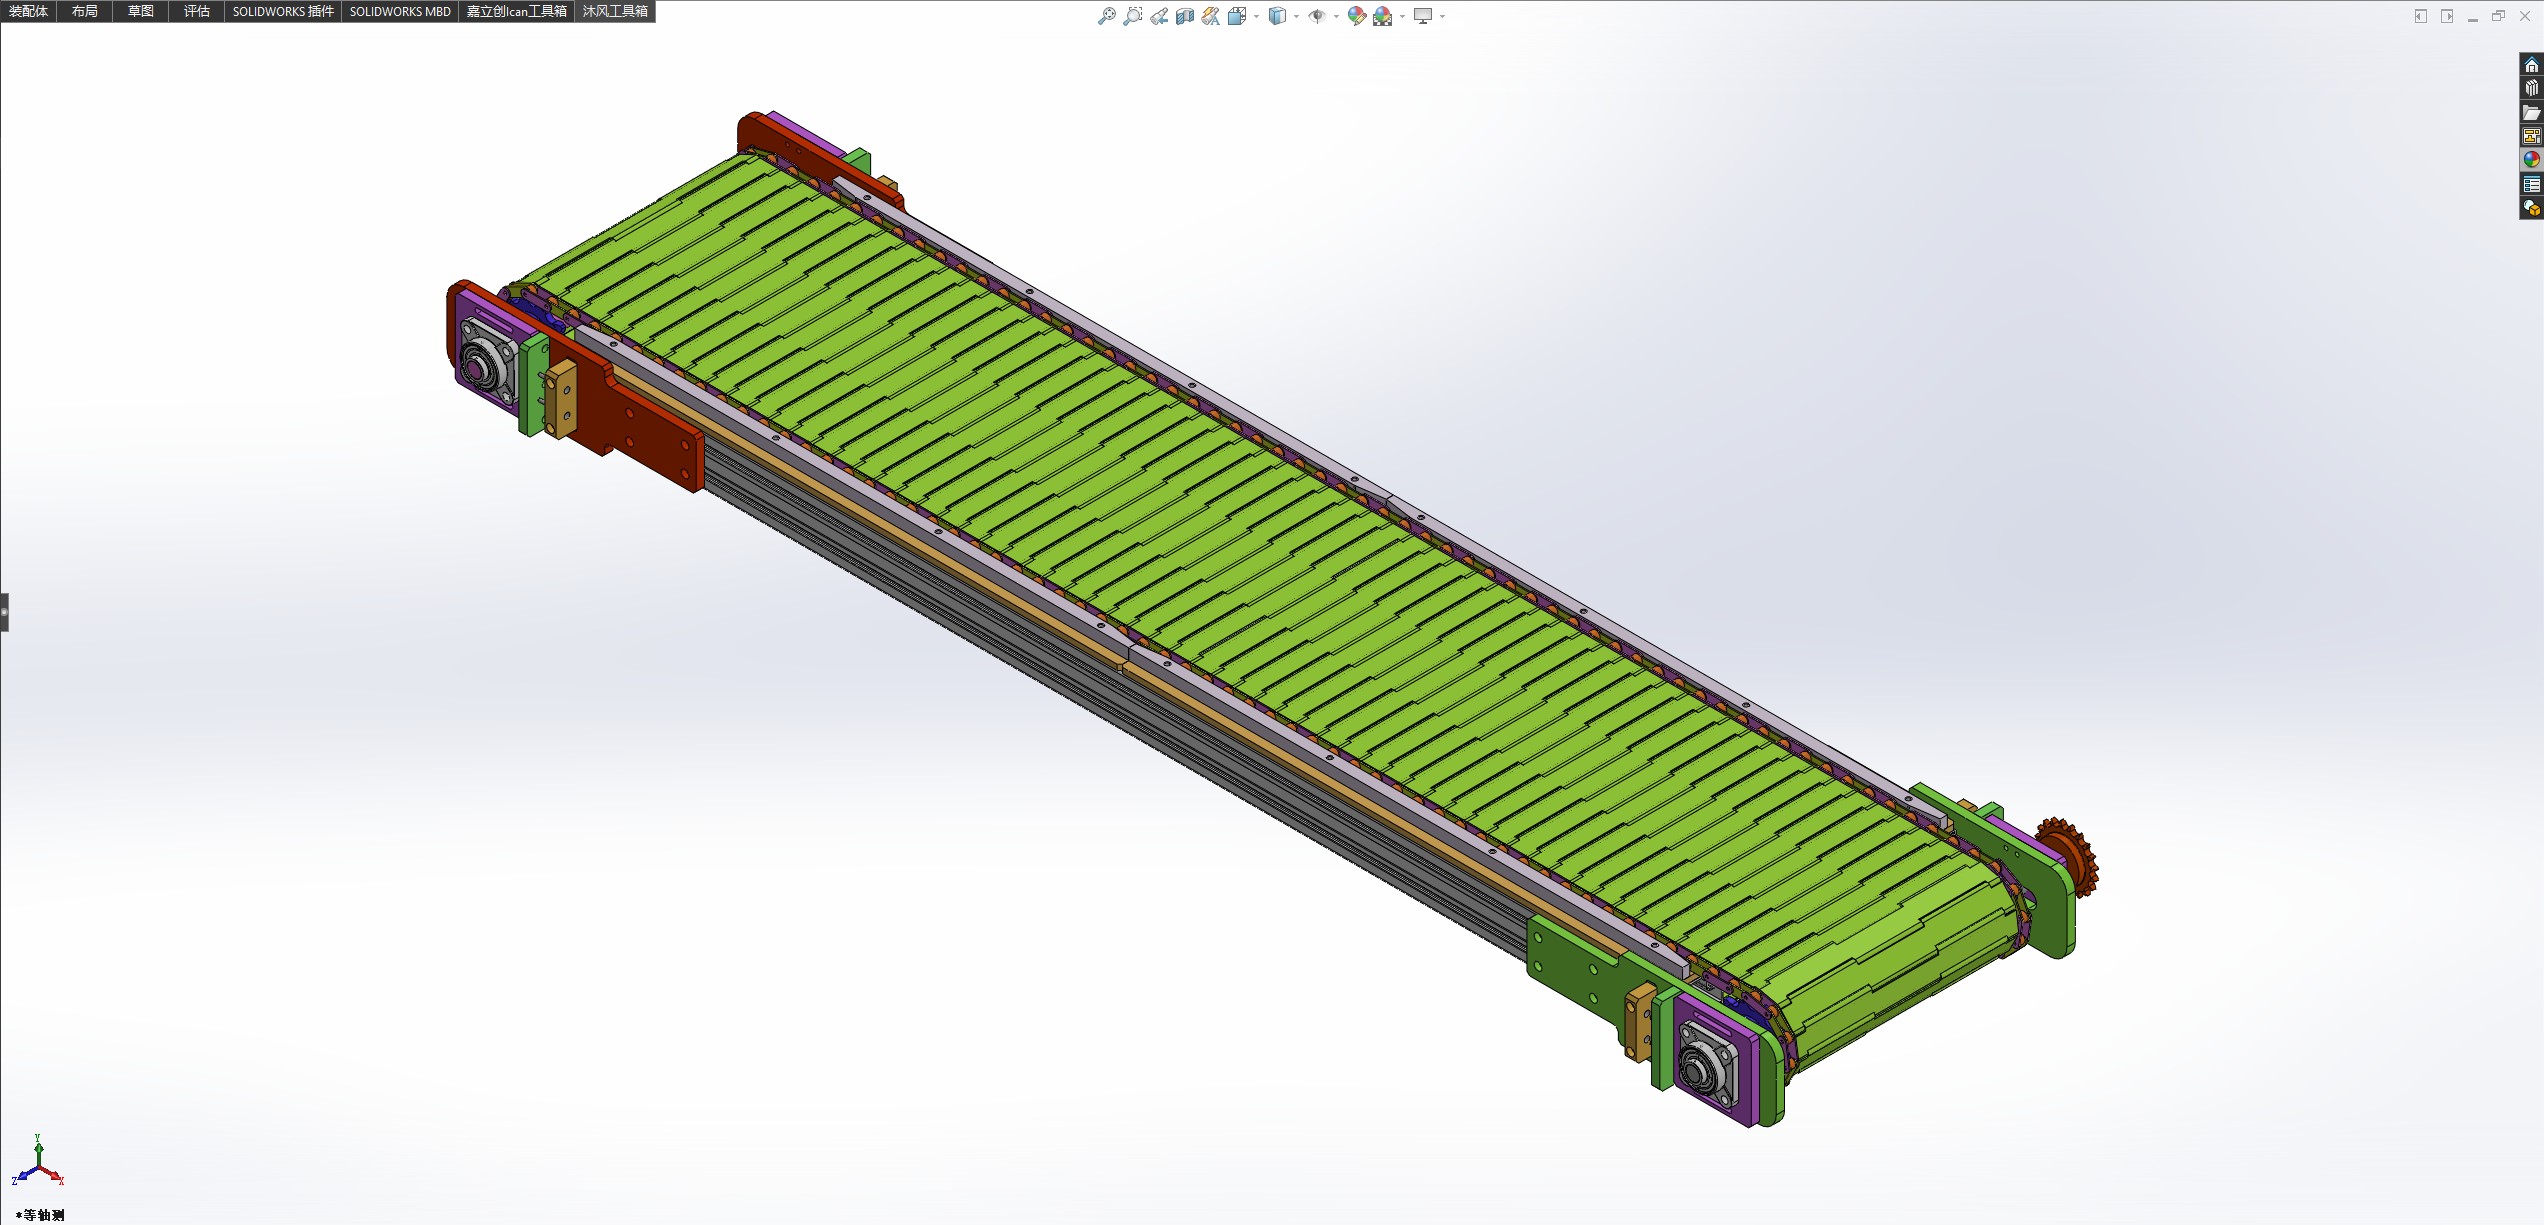Click the Previous View icon
The height and width of the screenshot is (1225, 2544).
point(1159,16)
